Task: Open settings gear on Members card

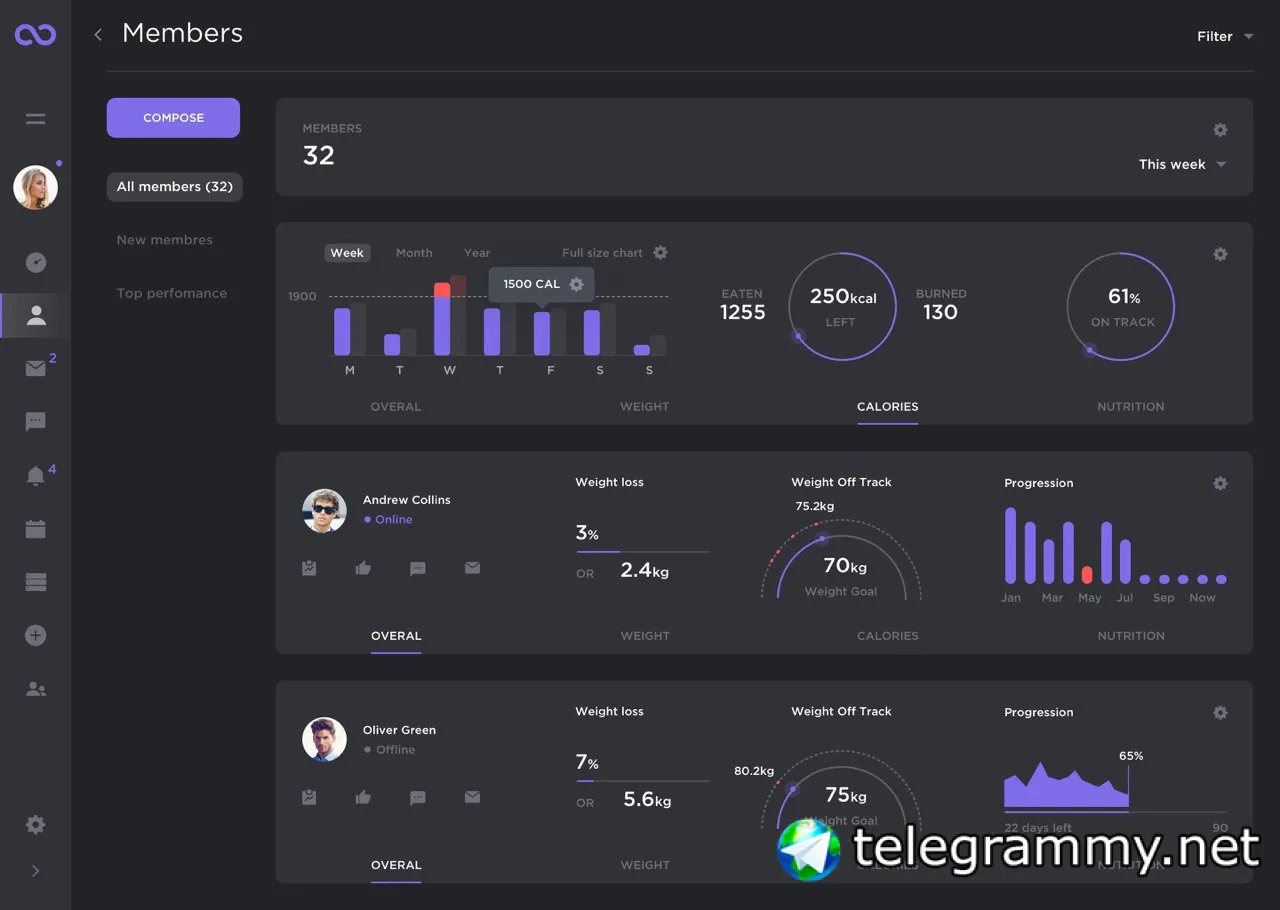Action: pyautogui.click(x=1220, y=130)
